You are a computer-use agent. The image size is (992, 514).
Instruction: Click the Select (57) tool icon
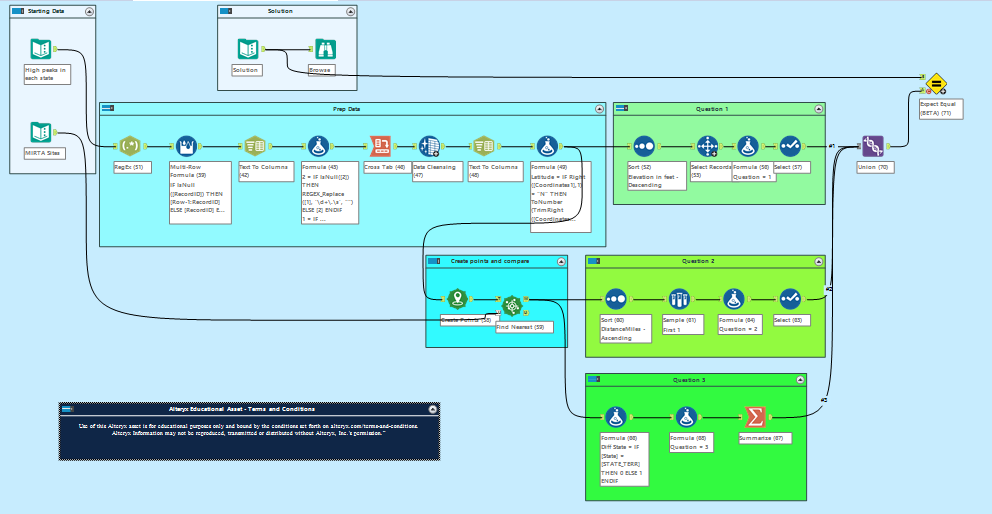pos(790,146)
